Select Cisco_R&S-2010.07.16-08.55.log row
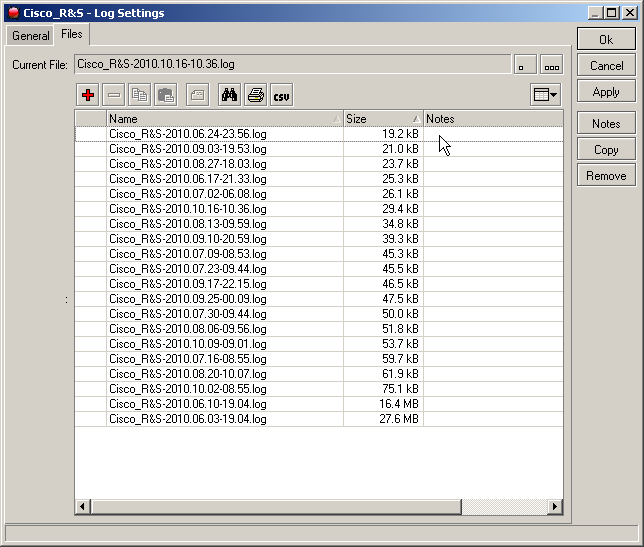Image resolution: width=644 pixels, height=547 pixels. (x=319, y=359)
